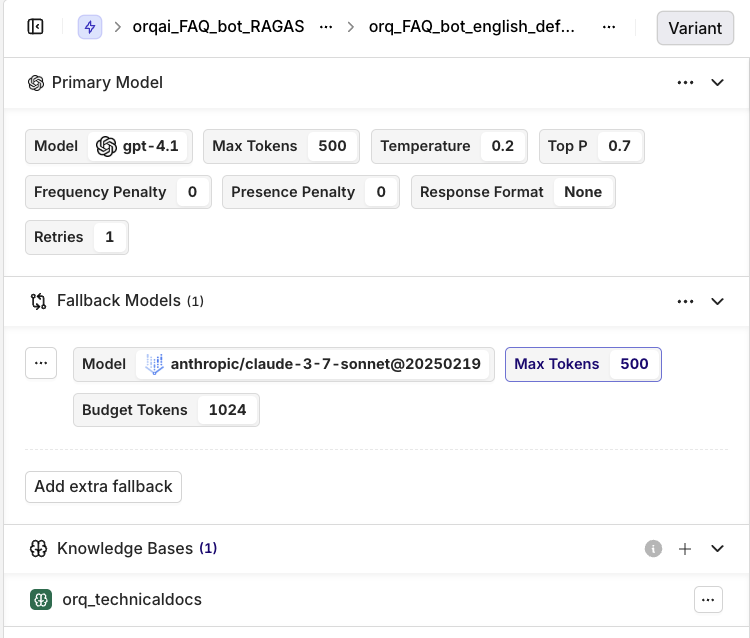
Task: Change primary model gpt-4.1
Action: 109,146
